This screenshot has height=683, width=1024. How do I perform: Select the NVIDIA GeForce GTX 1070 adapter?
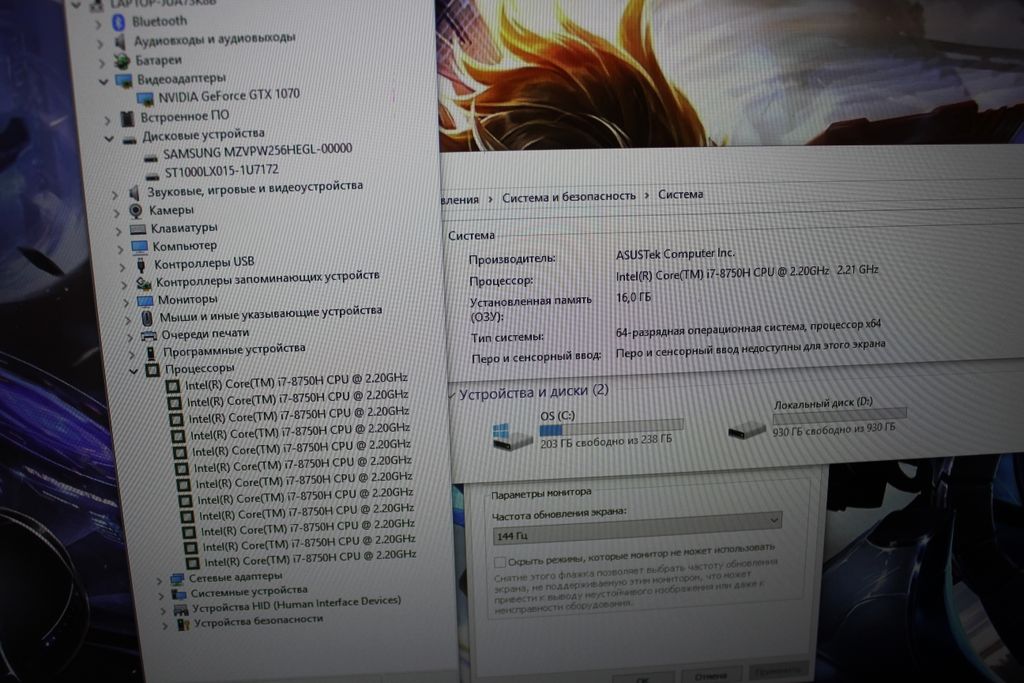pyautogui.click(x=230, y=95)
